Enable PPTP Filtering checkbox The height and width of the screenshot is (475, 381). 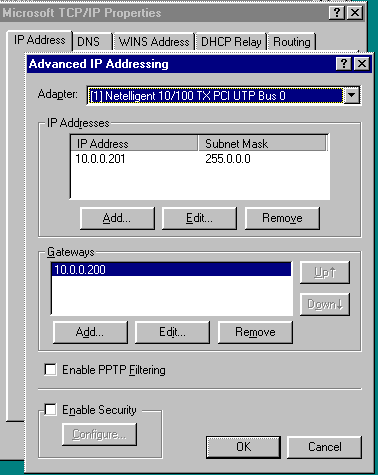[x=50, y=370]
